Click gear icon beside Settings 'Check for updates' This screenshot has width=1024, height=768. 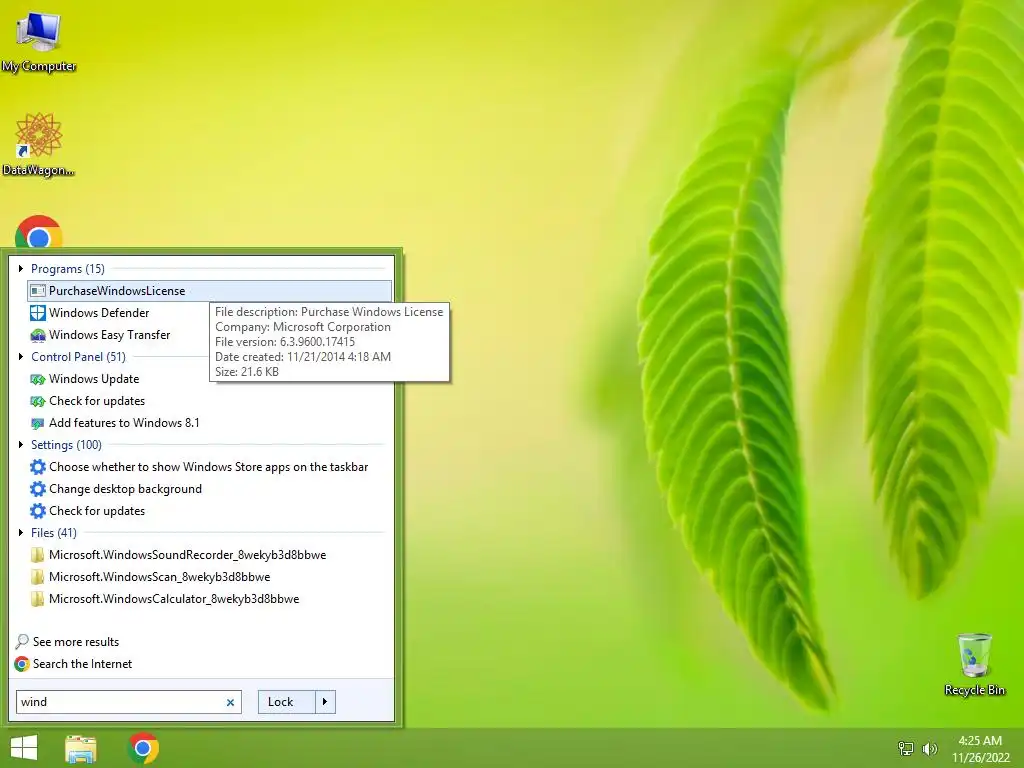[x=38, y=511]
